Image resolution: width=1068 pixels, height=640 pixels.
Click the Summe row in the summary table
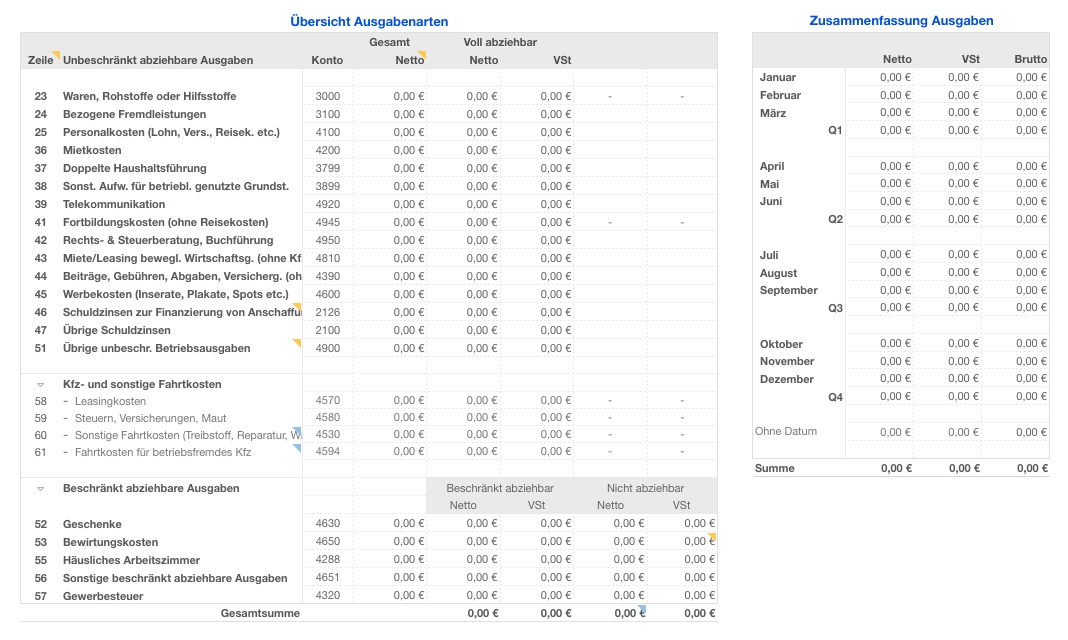(x=775, y=467)
